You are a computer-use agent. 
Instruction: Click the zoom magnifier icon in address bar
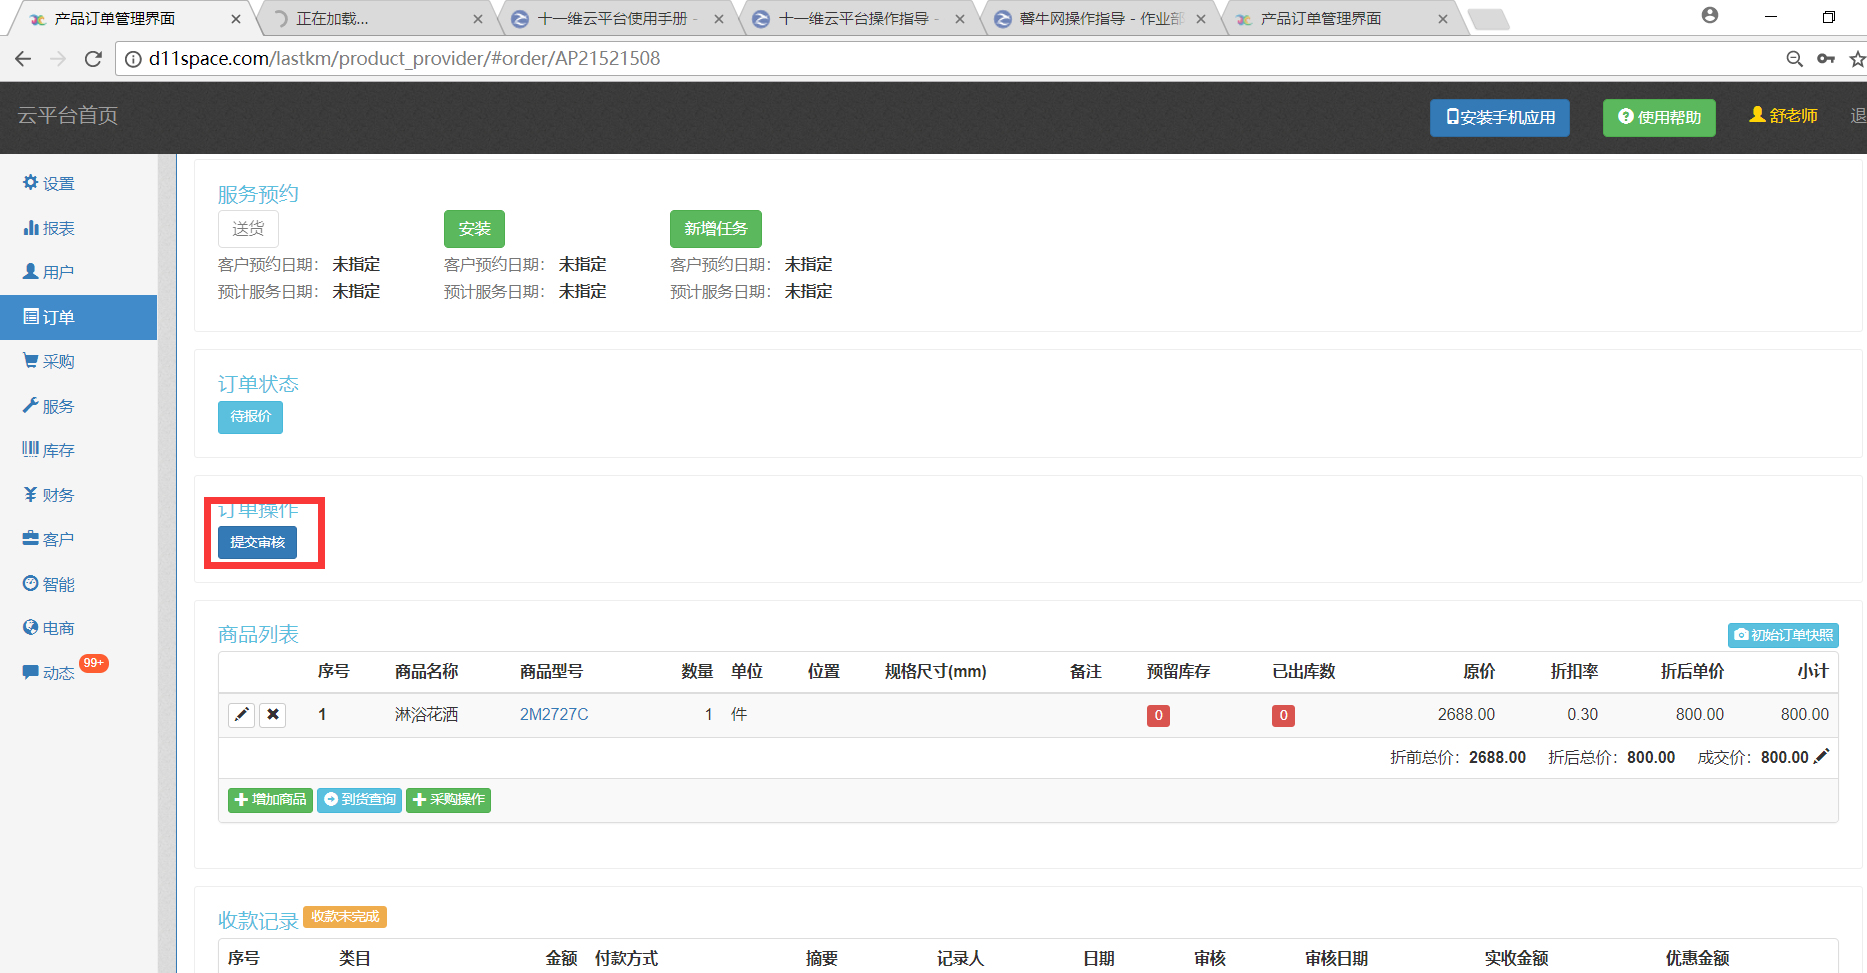(1795, 59)
